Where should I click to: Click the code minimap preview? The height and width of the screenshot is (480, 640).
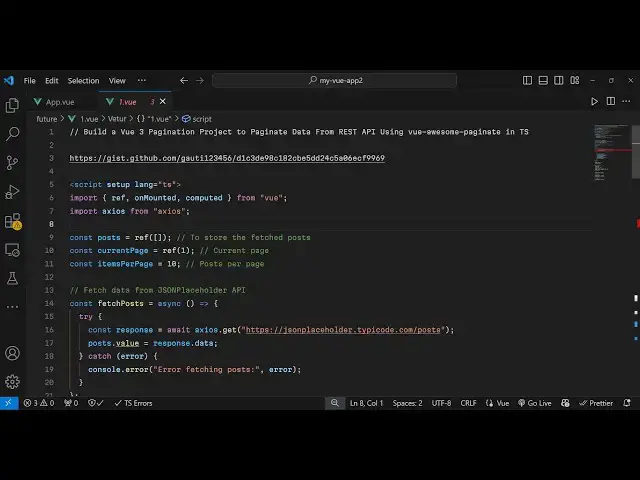(611, 152)
